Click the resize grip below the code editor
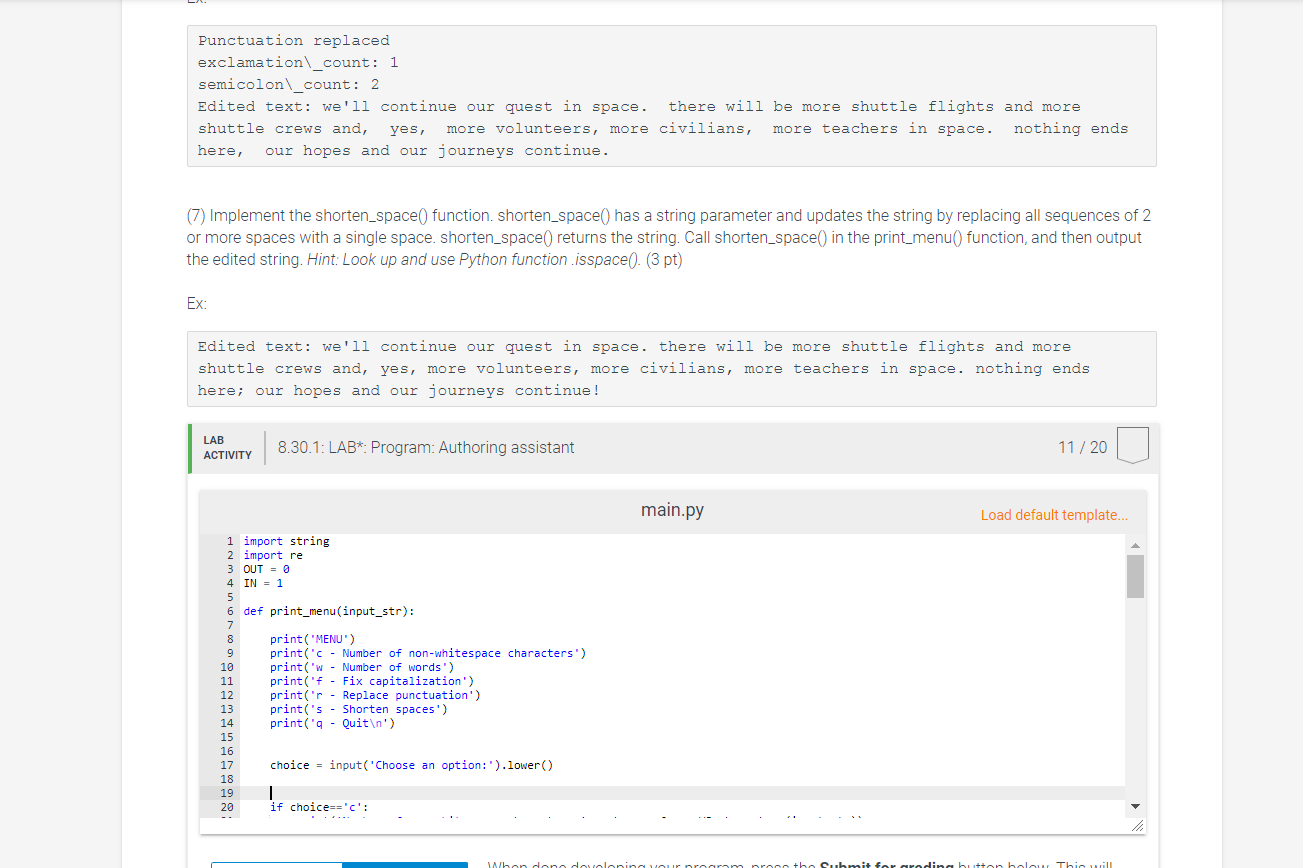Viewport: 1303px width, 868px height. point(1138,825)
